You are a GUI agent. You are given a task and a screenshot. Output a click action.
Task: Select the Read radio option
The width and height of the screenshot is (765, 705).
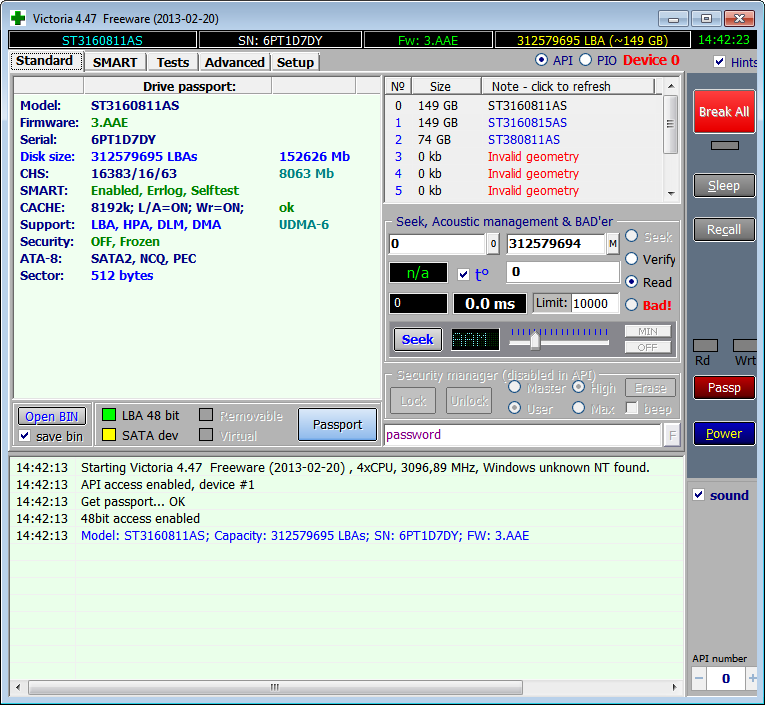pos(631,282)
